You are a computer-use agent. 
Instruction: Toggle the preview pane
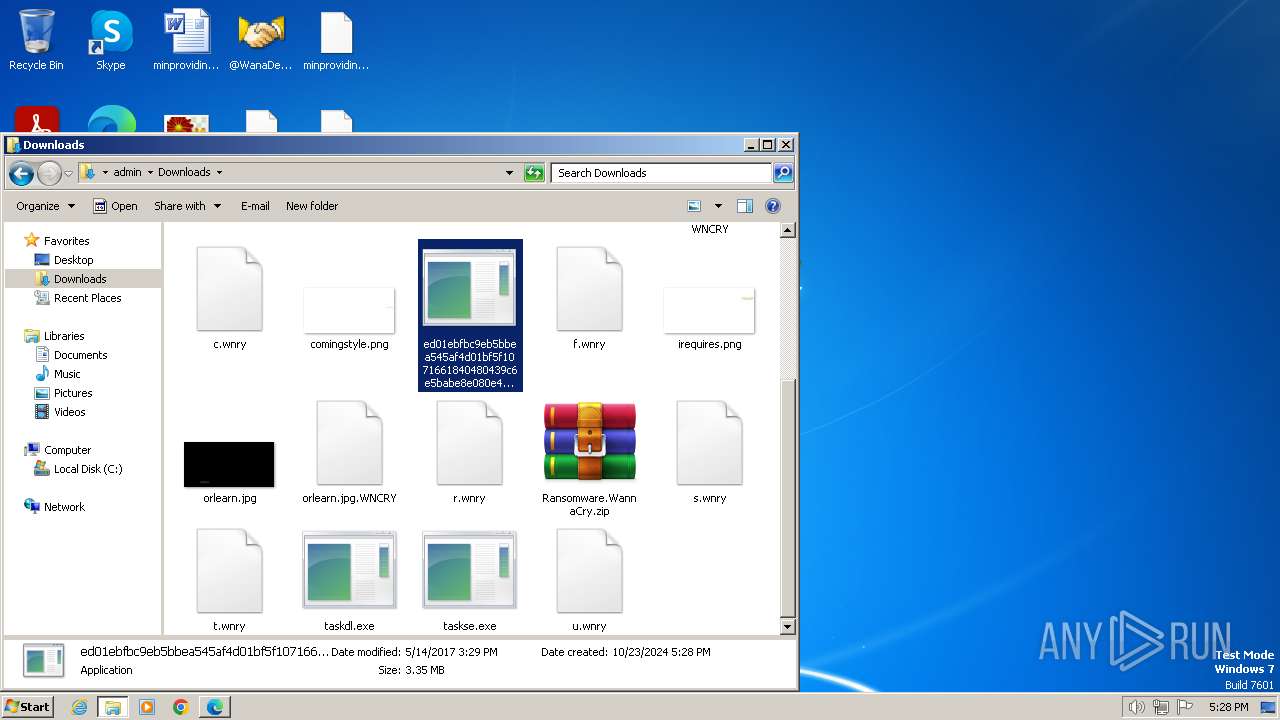point(745,206)
